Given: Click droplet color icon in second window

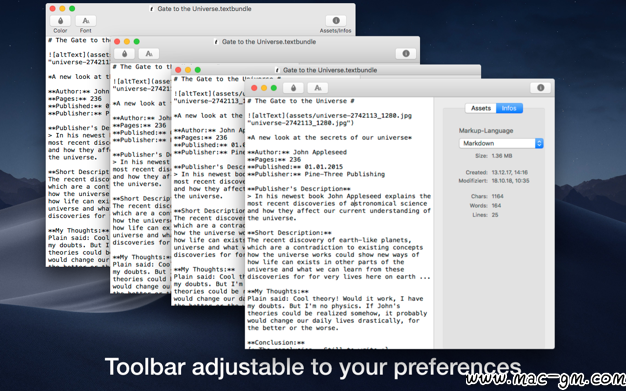Looking at the screenshot, I should click(125, 54).
